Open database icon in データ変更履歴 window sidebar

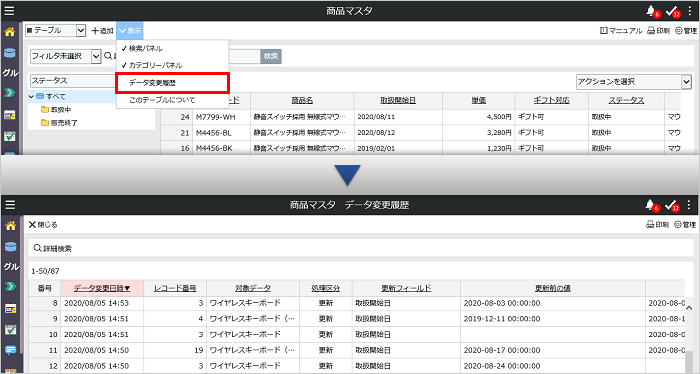point(10,246)
